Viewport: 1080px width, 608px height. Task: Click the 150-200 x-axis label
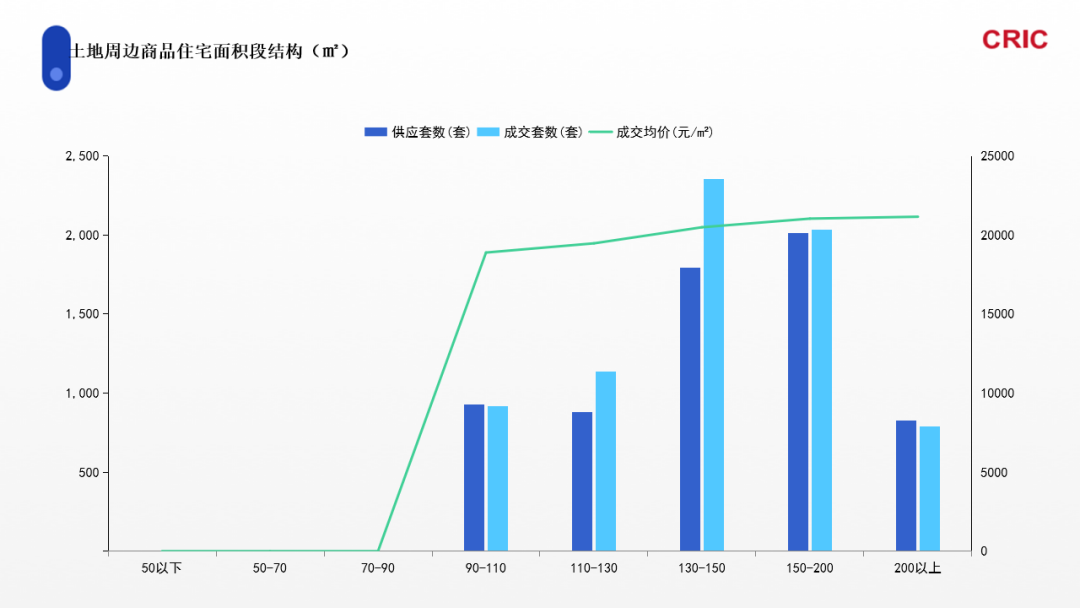tap(810, 568)
